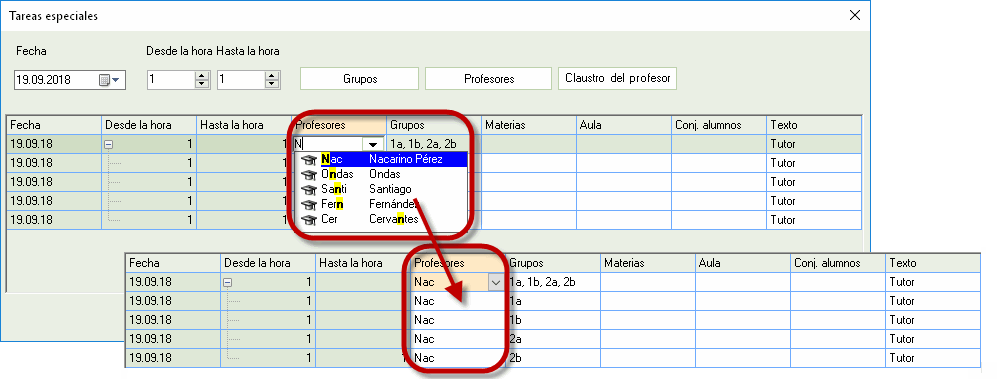This screenshot has height=379, width=1004.
Task: Click Texto header in lower grid
Action: click(x=933, y=263)
